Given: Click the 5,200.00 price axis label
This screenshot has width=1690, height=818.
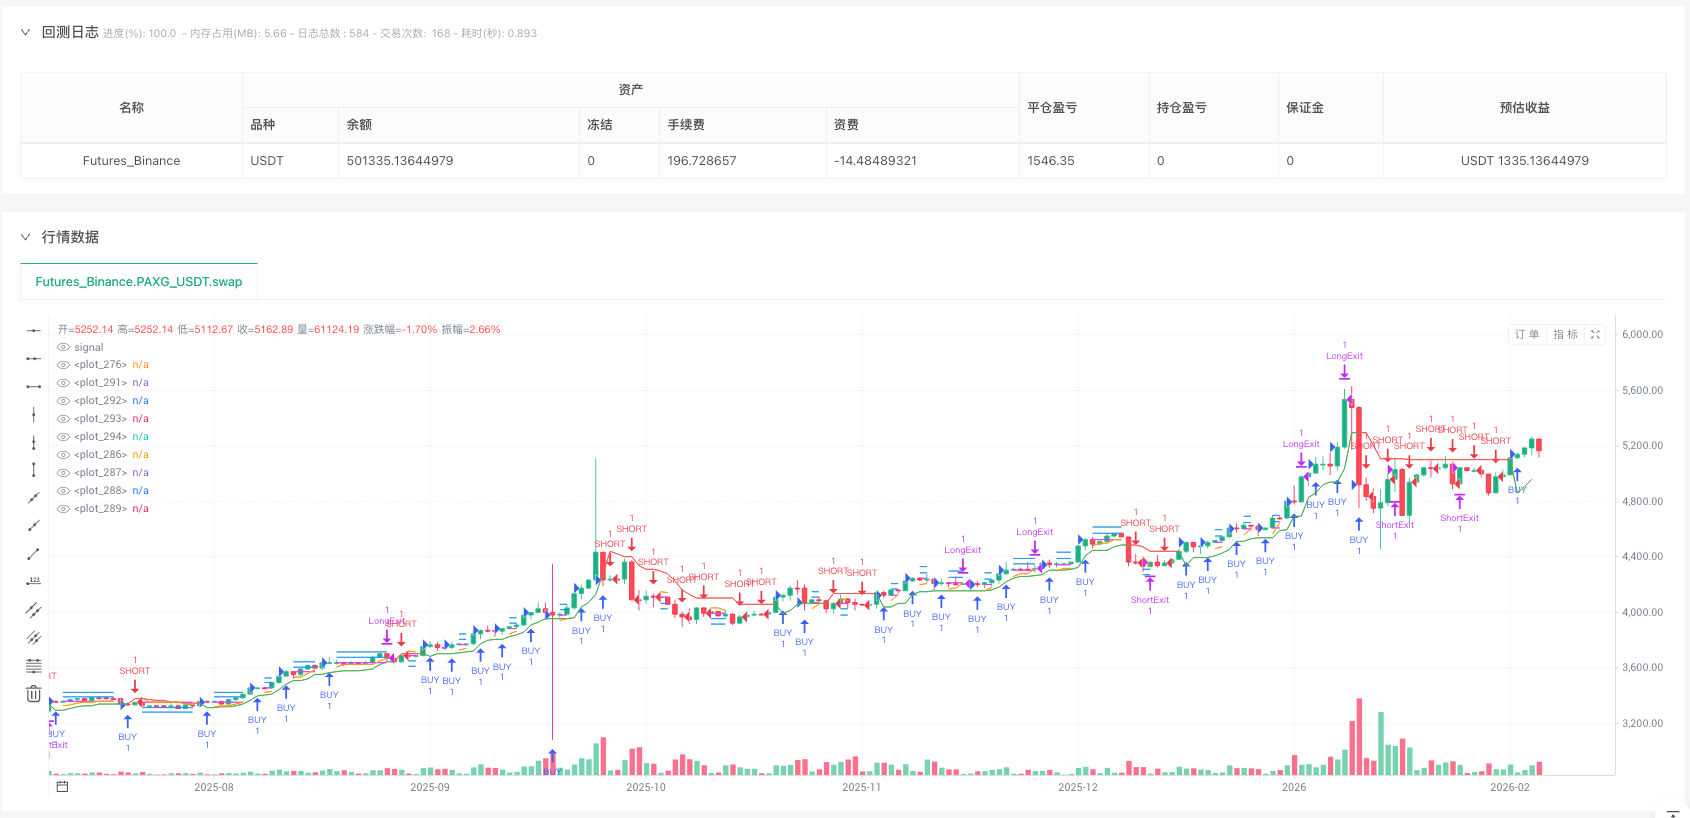Looking at the screenshot, I should [x=1642, y=446].
